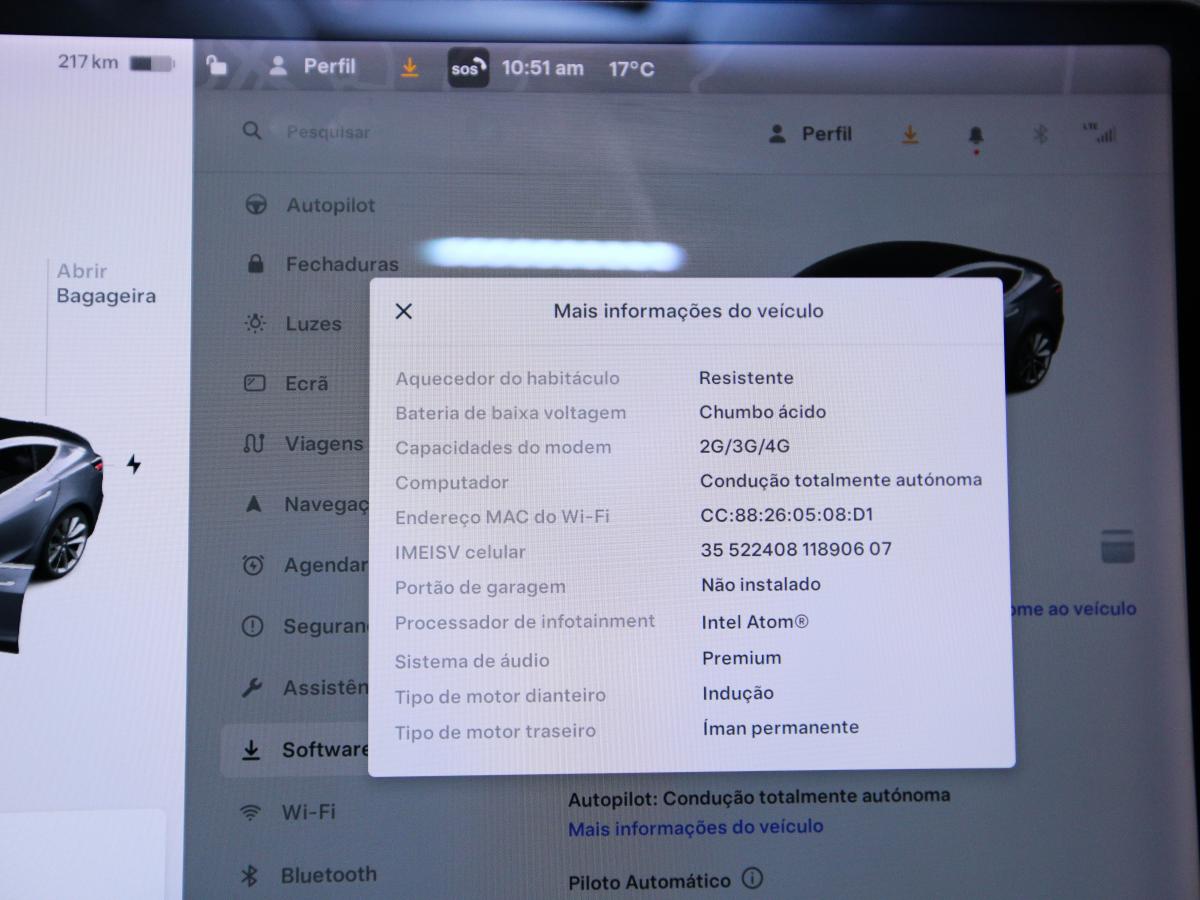
Task: Tap Perfil next to the unlocked padlock
Action: pyautogui.click(x=313, y=66)
